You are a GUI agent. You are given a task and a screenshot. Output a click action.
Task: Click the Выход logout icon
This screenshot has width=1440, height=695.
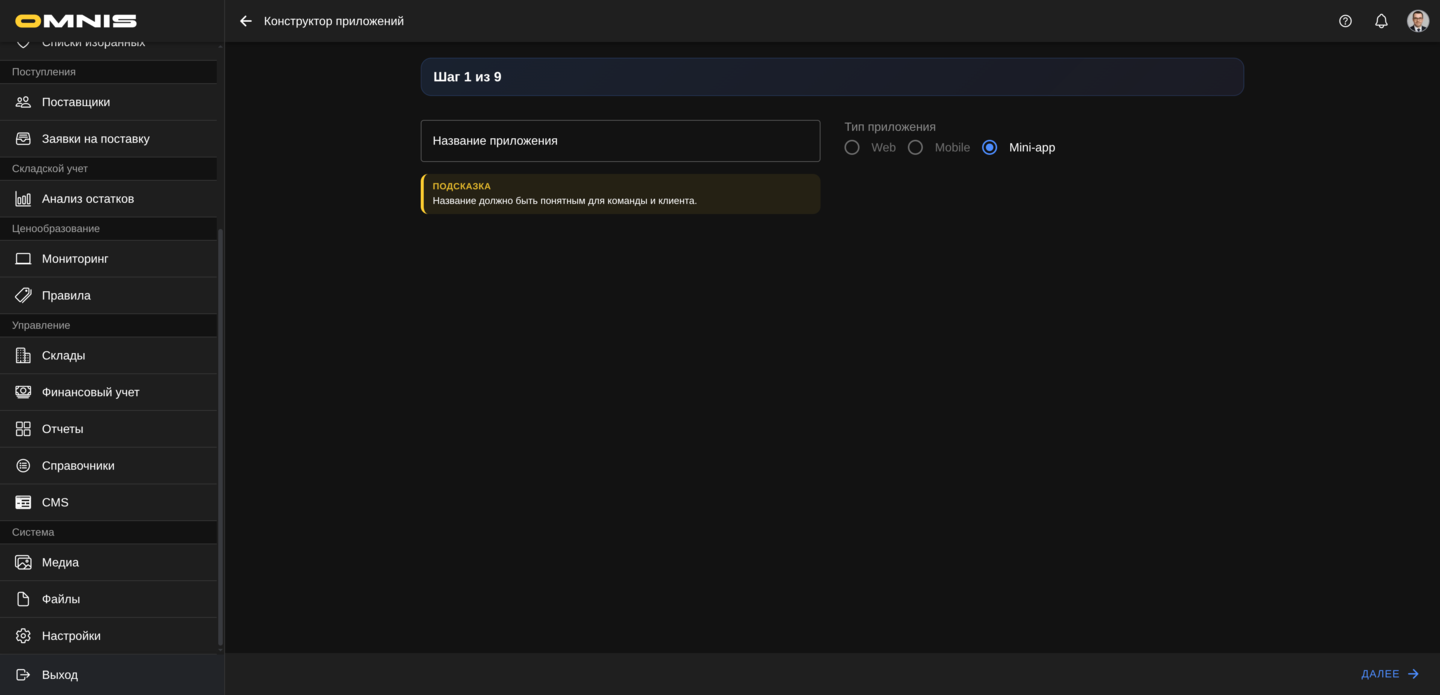pyautogui.click(x=23, y=675)
